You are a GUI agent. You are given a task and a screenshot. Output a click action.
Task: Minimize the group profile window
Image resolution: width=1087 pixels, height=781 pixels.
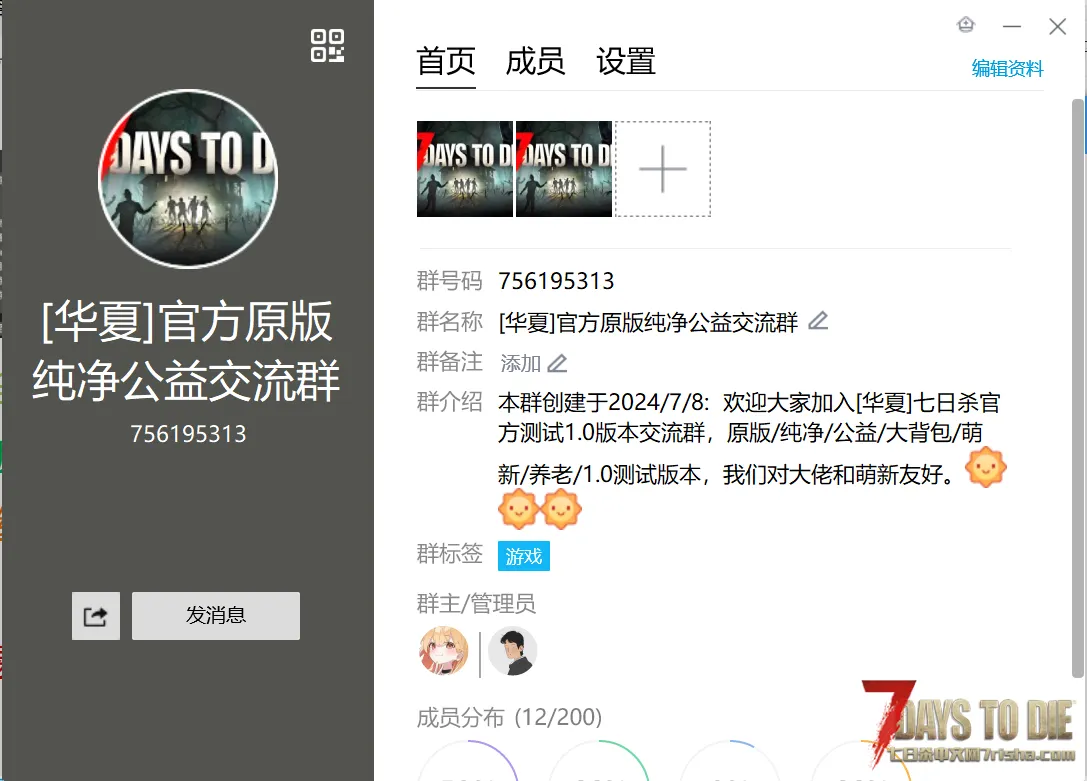(1011, 26)
